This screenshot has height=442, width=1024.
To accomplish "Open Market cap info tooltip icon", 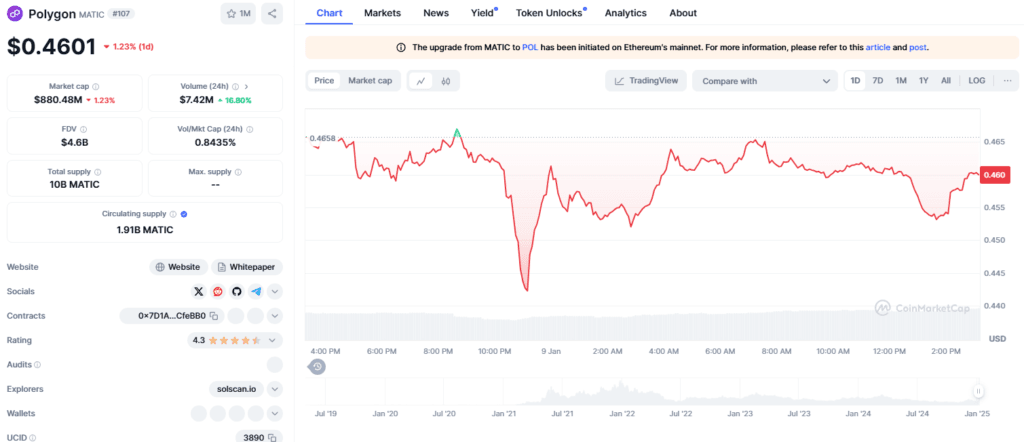I will [96, 86].
